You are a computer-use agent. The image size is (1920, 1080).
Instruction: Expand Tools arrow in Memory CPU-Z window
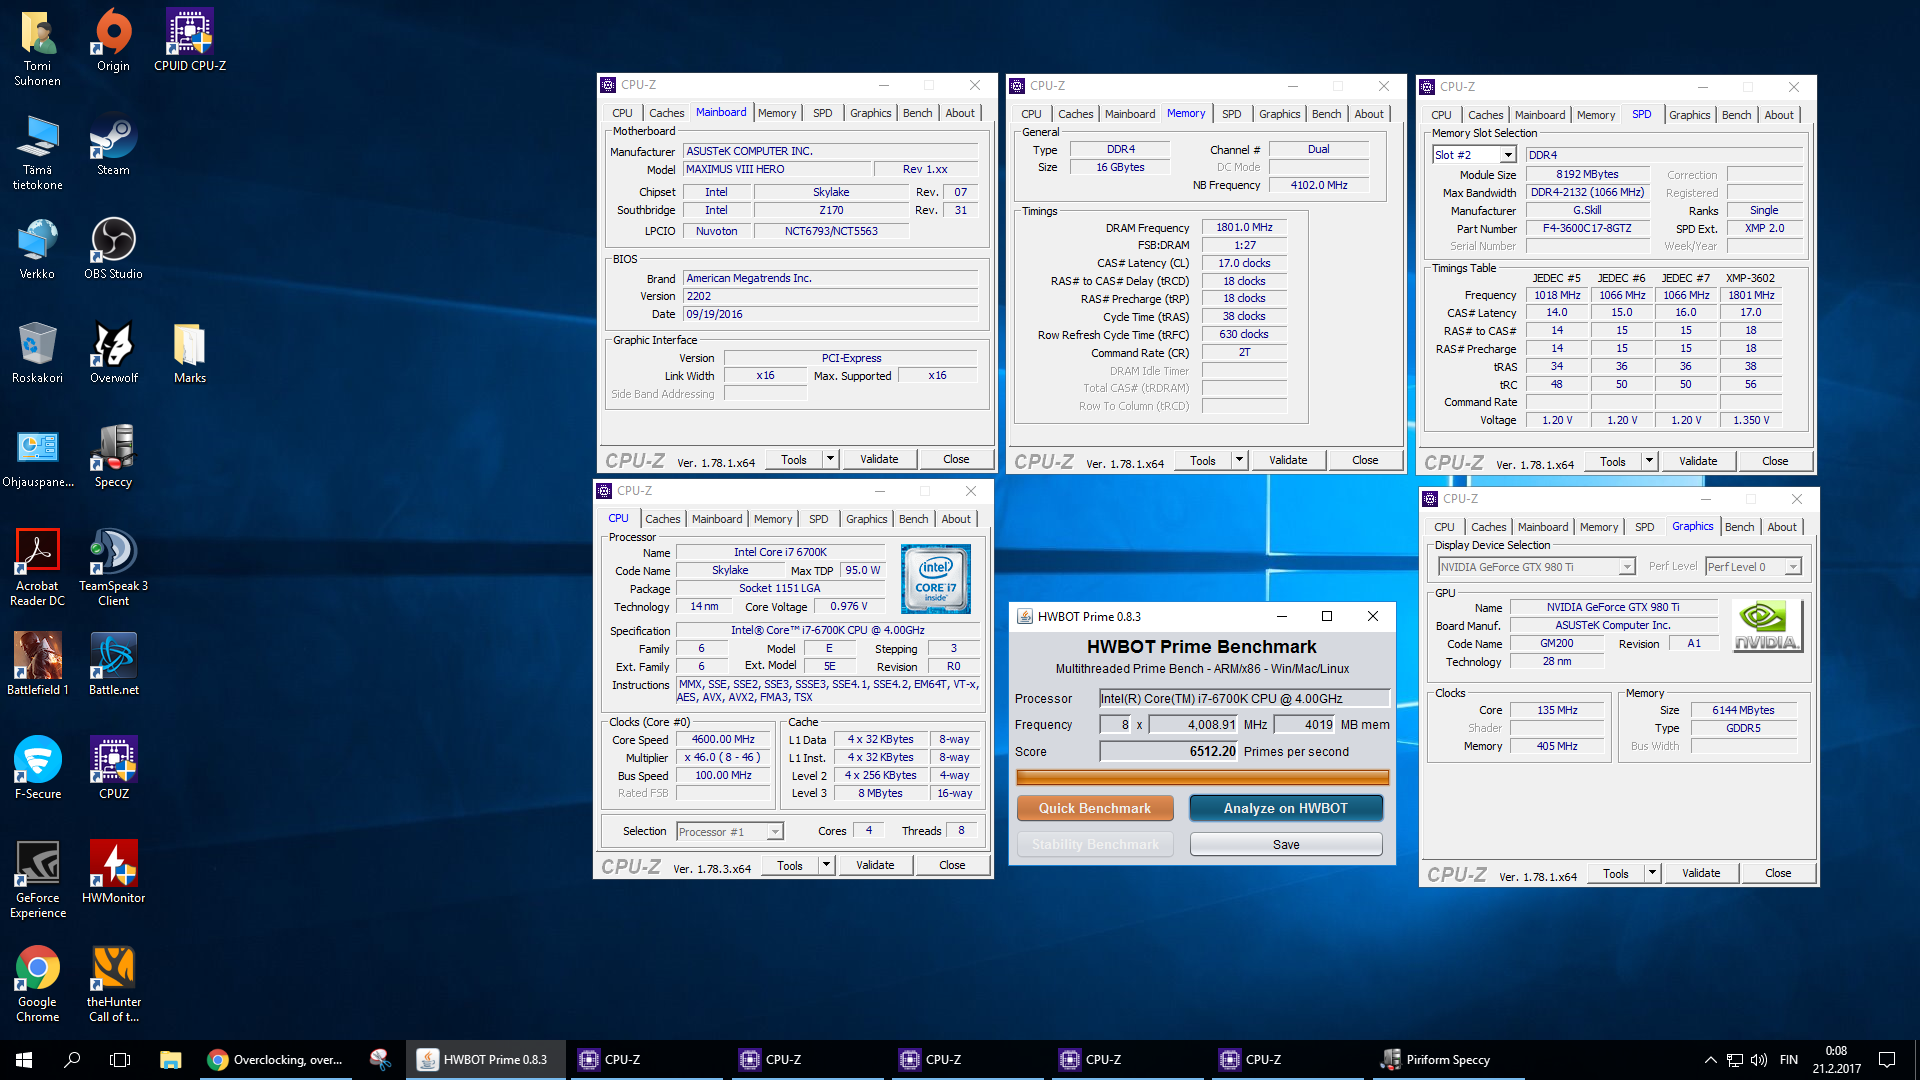1239,460
